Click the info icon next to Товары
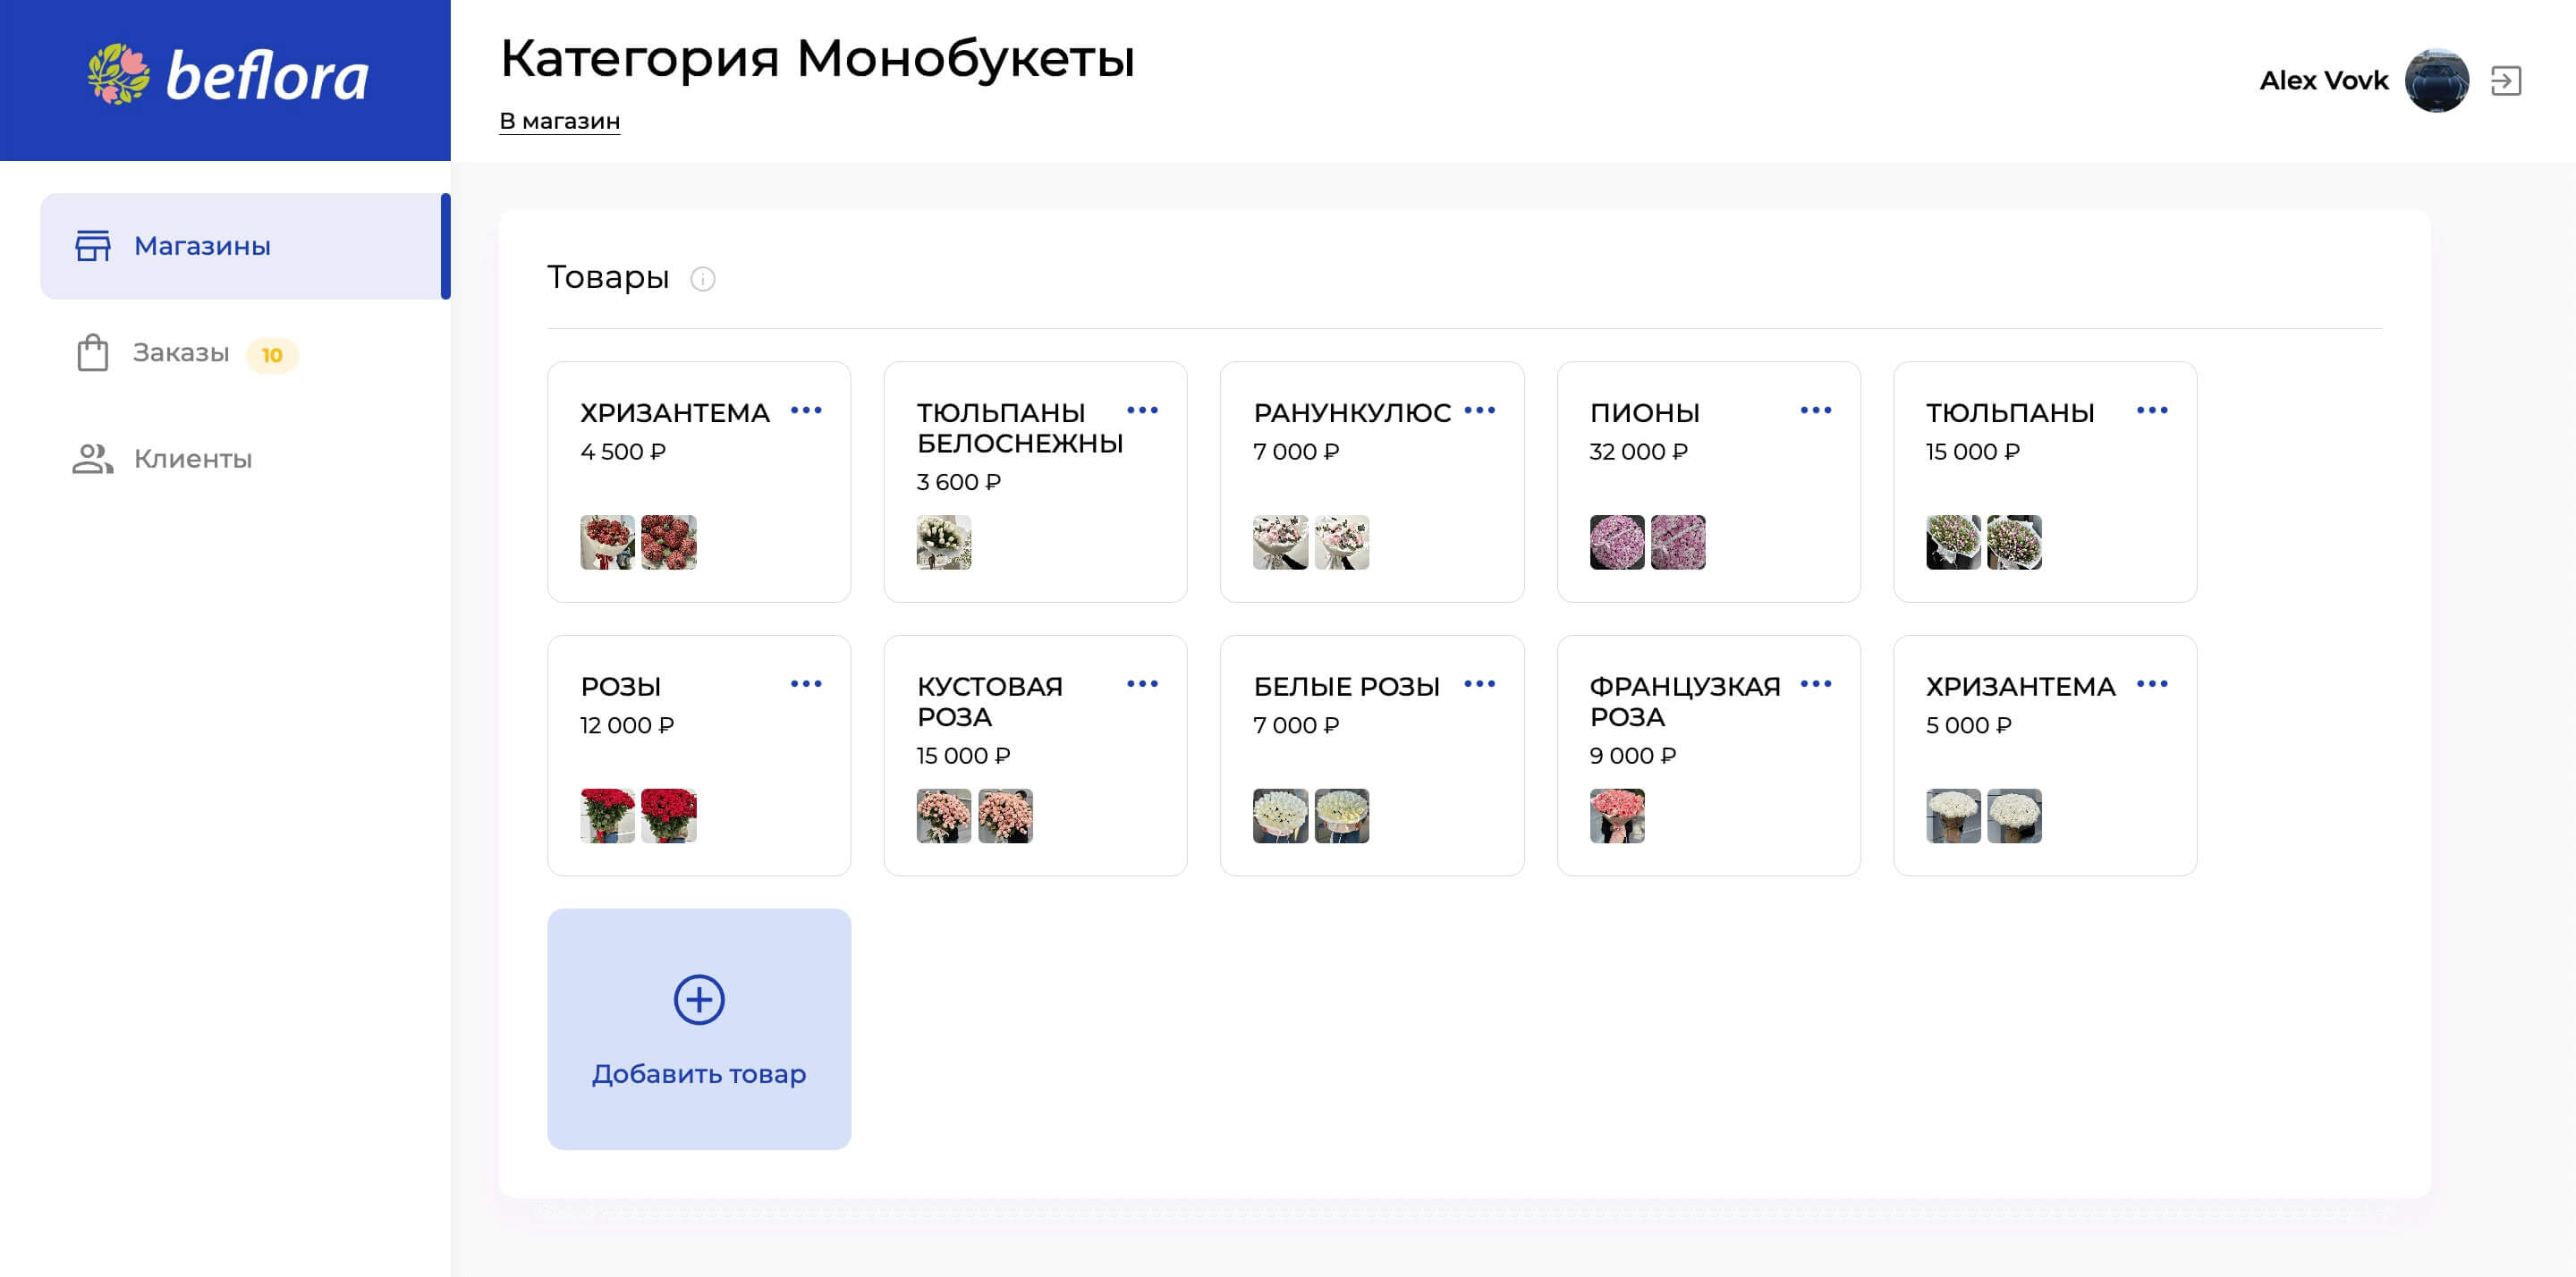Image resolution: width=2576 pixels, height=1277 pixels. 703,279
